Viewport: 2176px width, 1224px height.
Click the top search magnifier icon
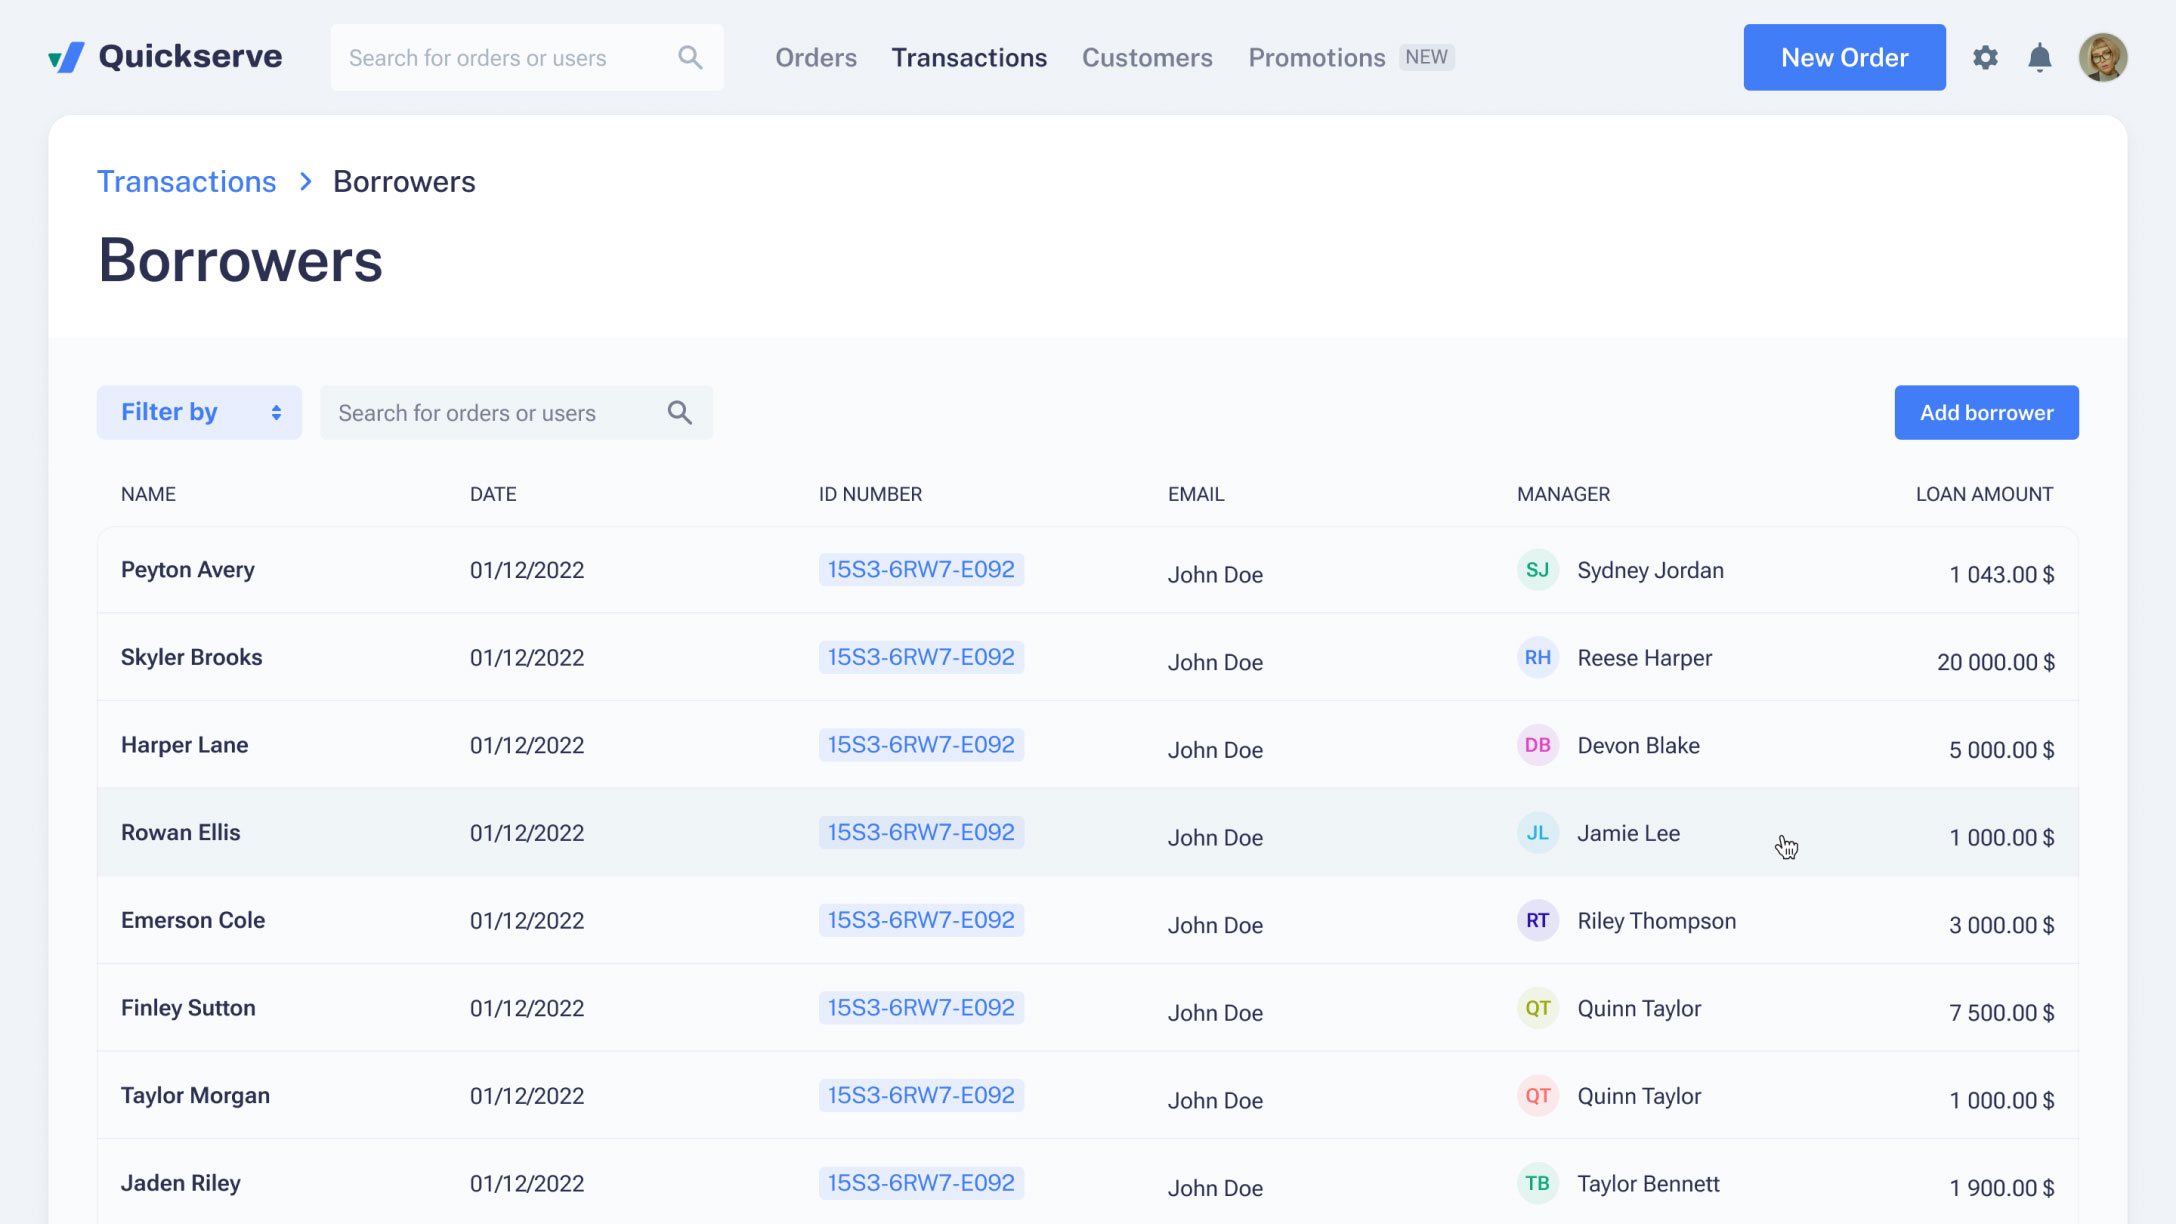(x=690, y=58)
